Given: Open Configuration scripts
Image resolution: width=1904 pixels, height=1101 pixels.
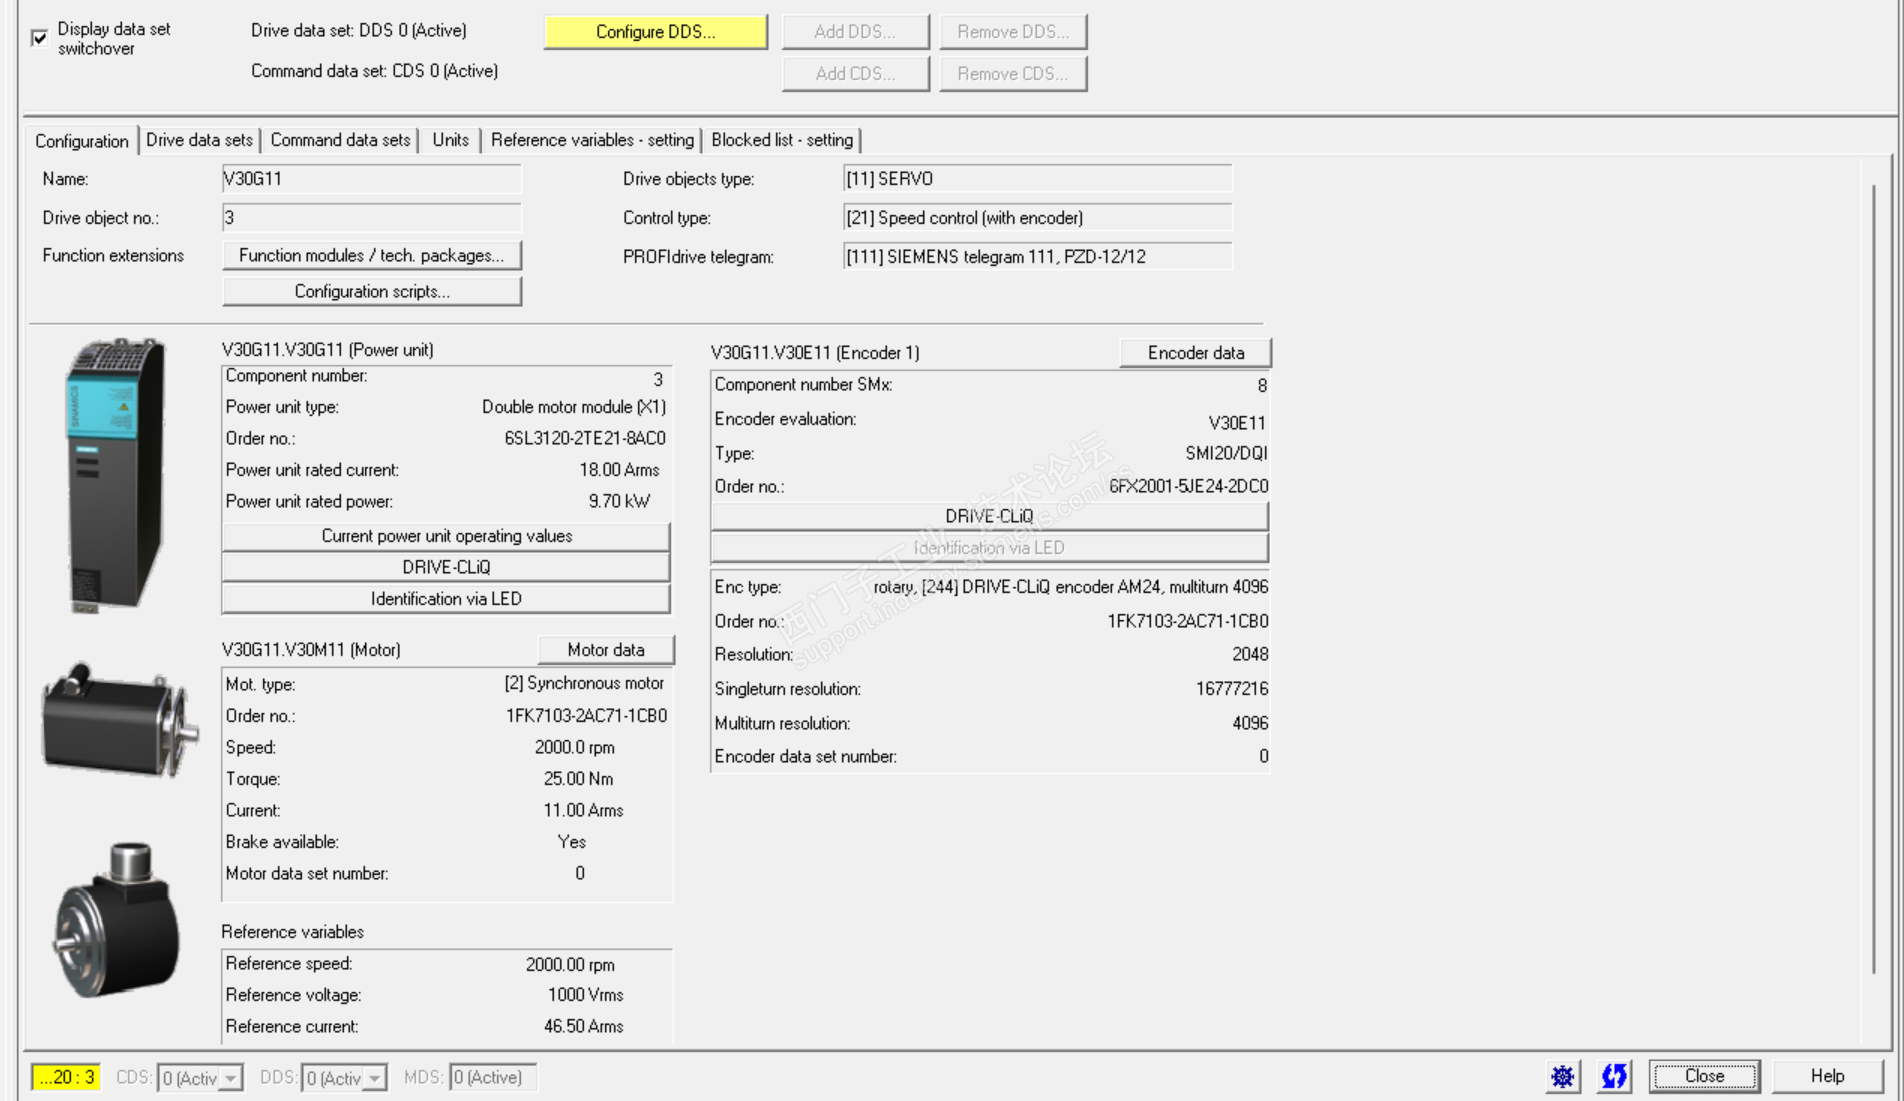Looking at the screenshot, I should 372,291.
